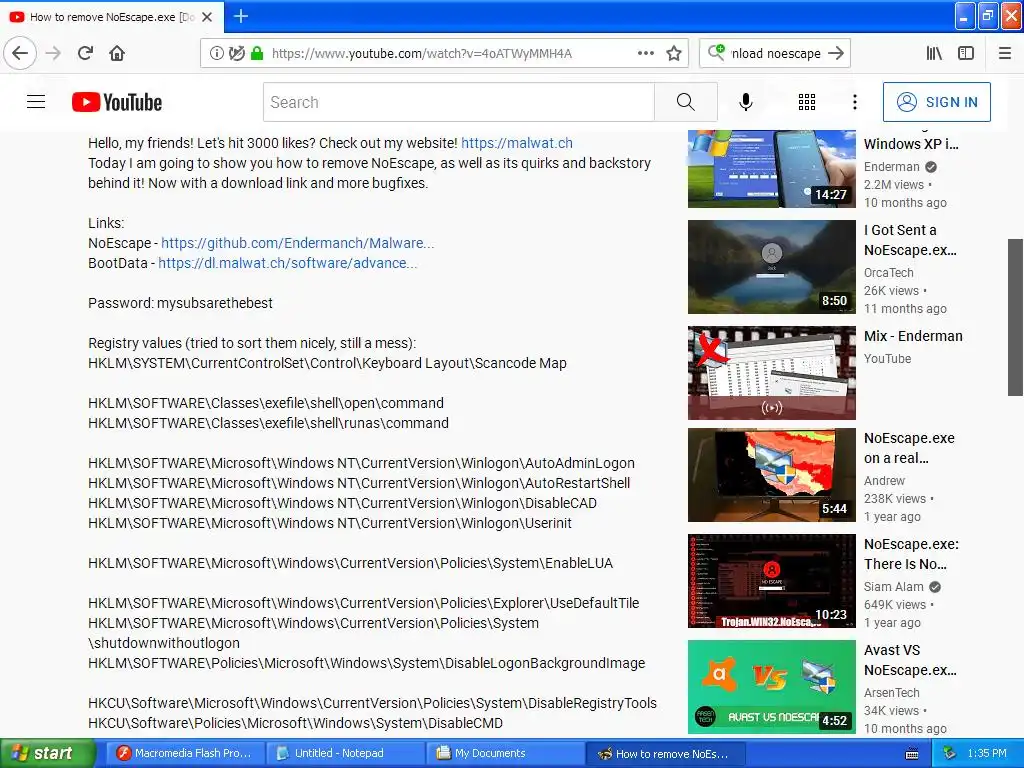Open the malwat.ch website link

(517, 143)
